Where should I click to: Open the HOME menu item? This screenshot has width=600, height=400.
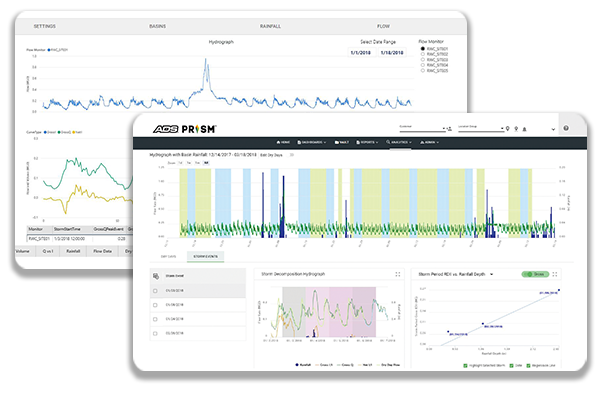pyautogui.click(x=283, y=142)
